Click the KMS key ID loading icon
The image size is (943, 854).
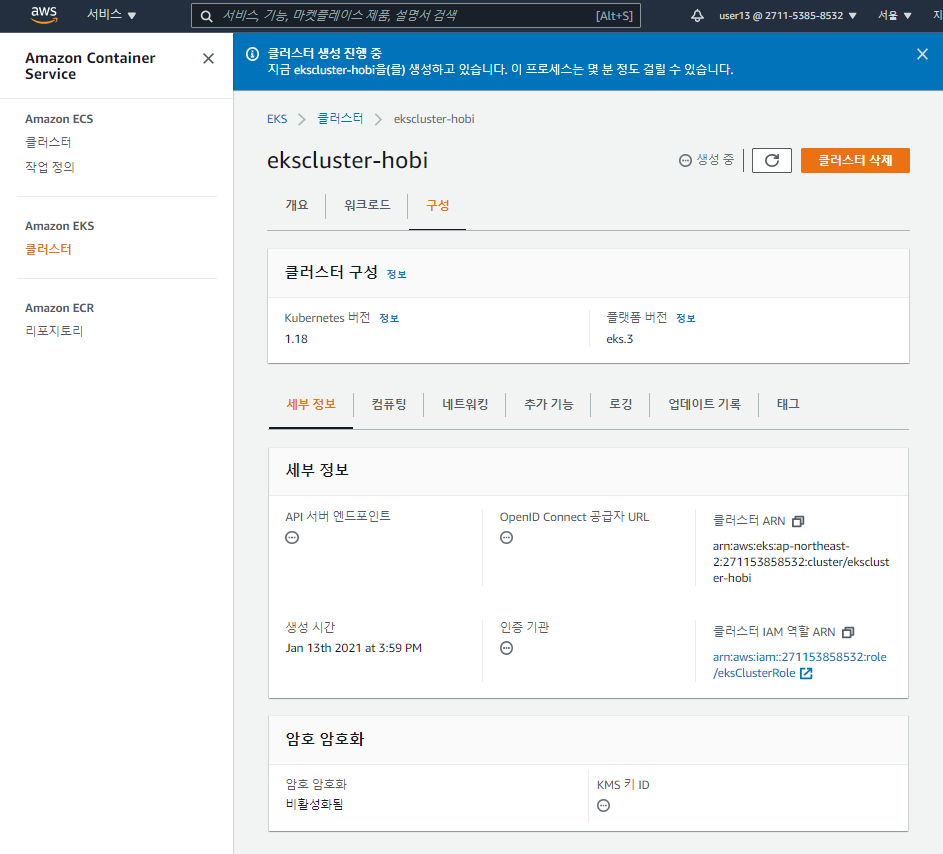tap(603, 805)
